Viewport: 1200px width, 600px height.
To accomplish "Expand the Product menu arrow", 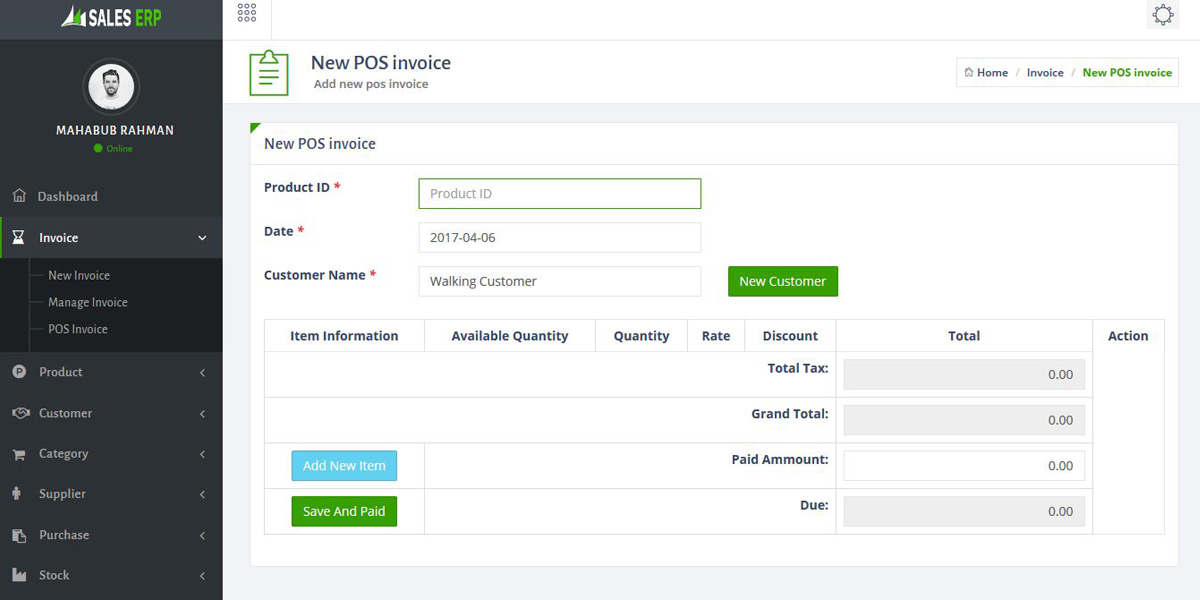I will click(x=202, y=372).
